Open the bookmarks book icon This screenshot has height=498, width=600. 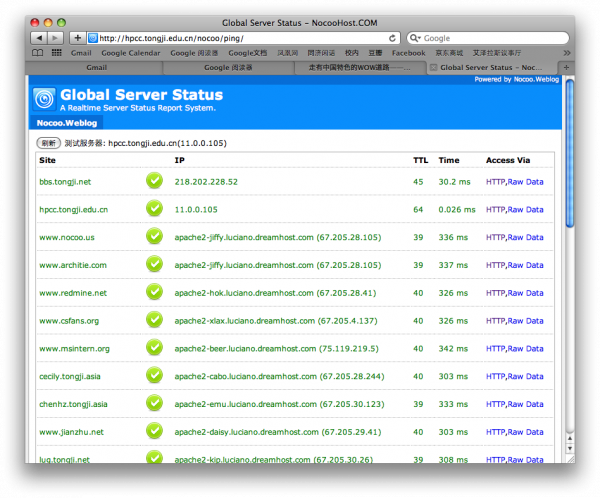pos(38,53)
